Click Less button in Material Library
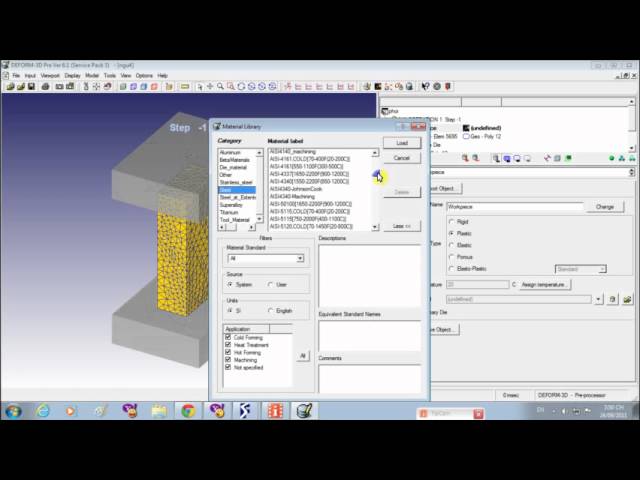Screen dimensions: 640x480 coord(402,226)
